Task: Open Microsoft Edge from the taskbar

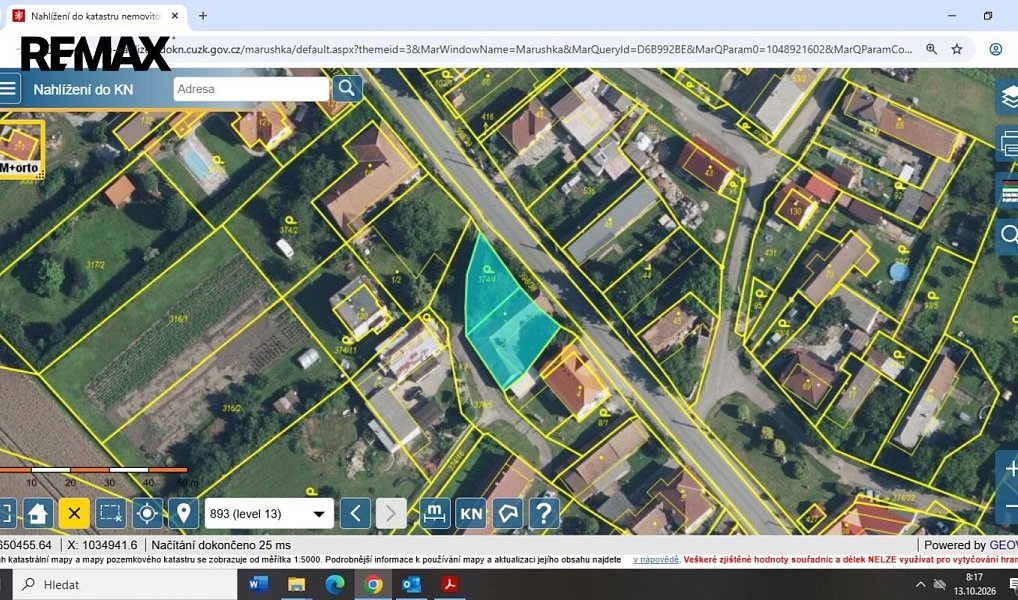Action: pyautogui.click(x=334, y=584)
